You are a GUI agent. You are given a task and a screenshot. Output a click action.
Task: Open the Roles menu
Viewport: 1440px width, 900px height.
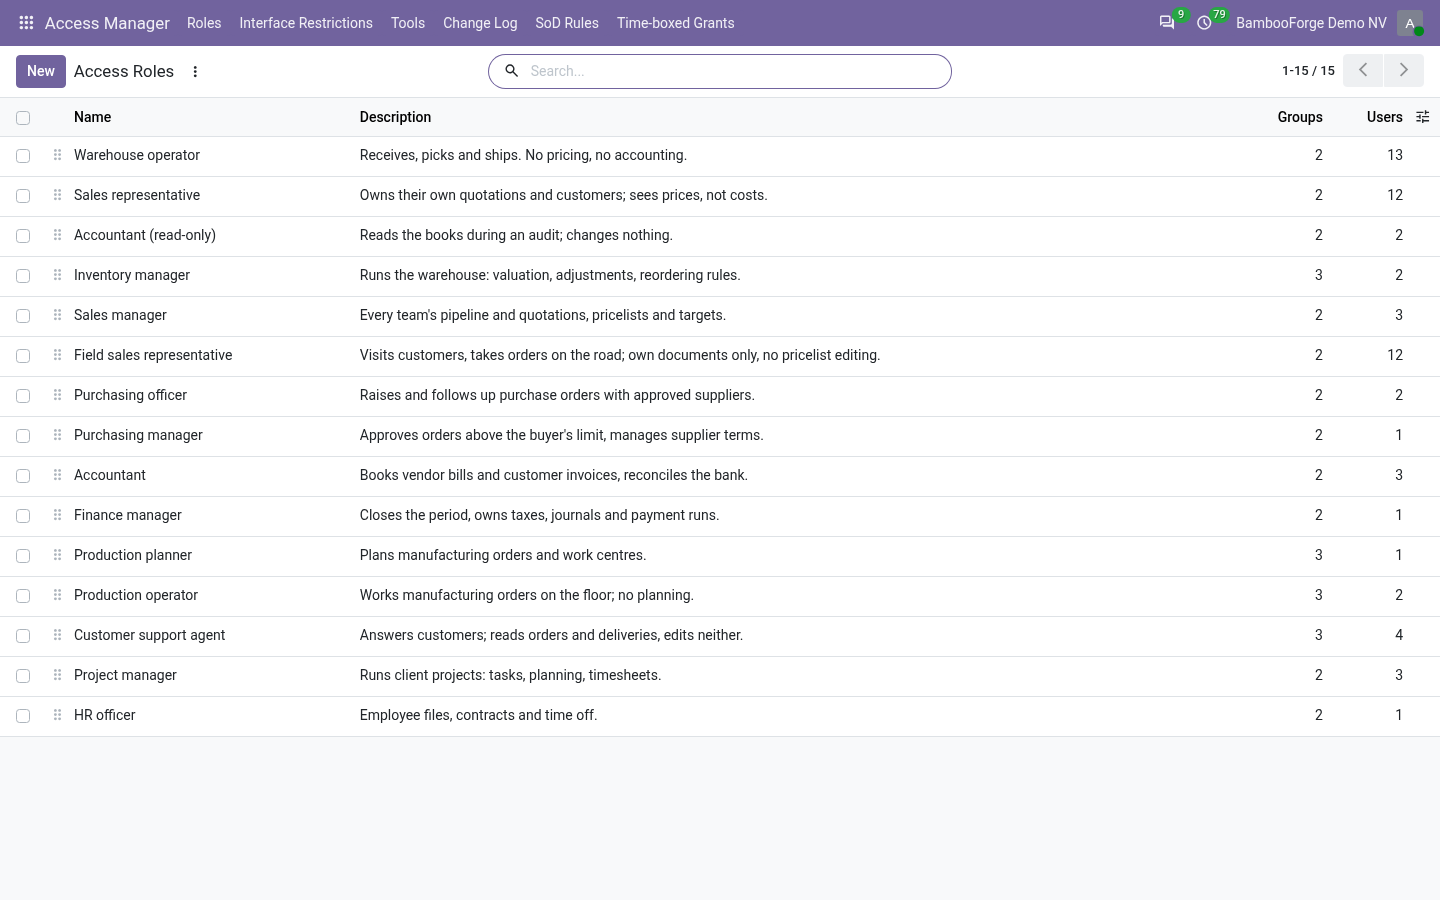(x=204, y=23)
